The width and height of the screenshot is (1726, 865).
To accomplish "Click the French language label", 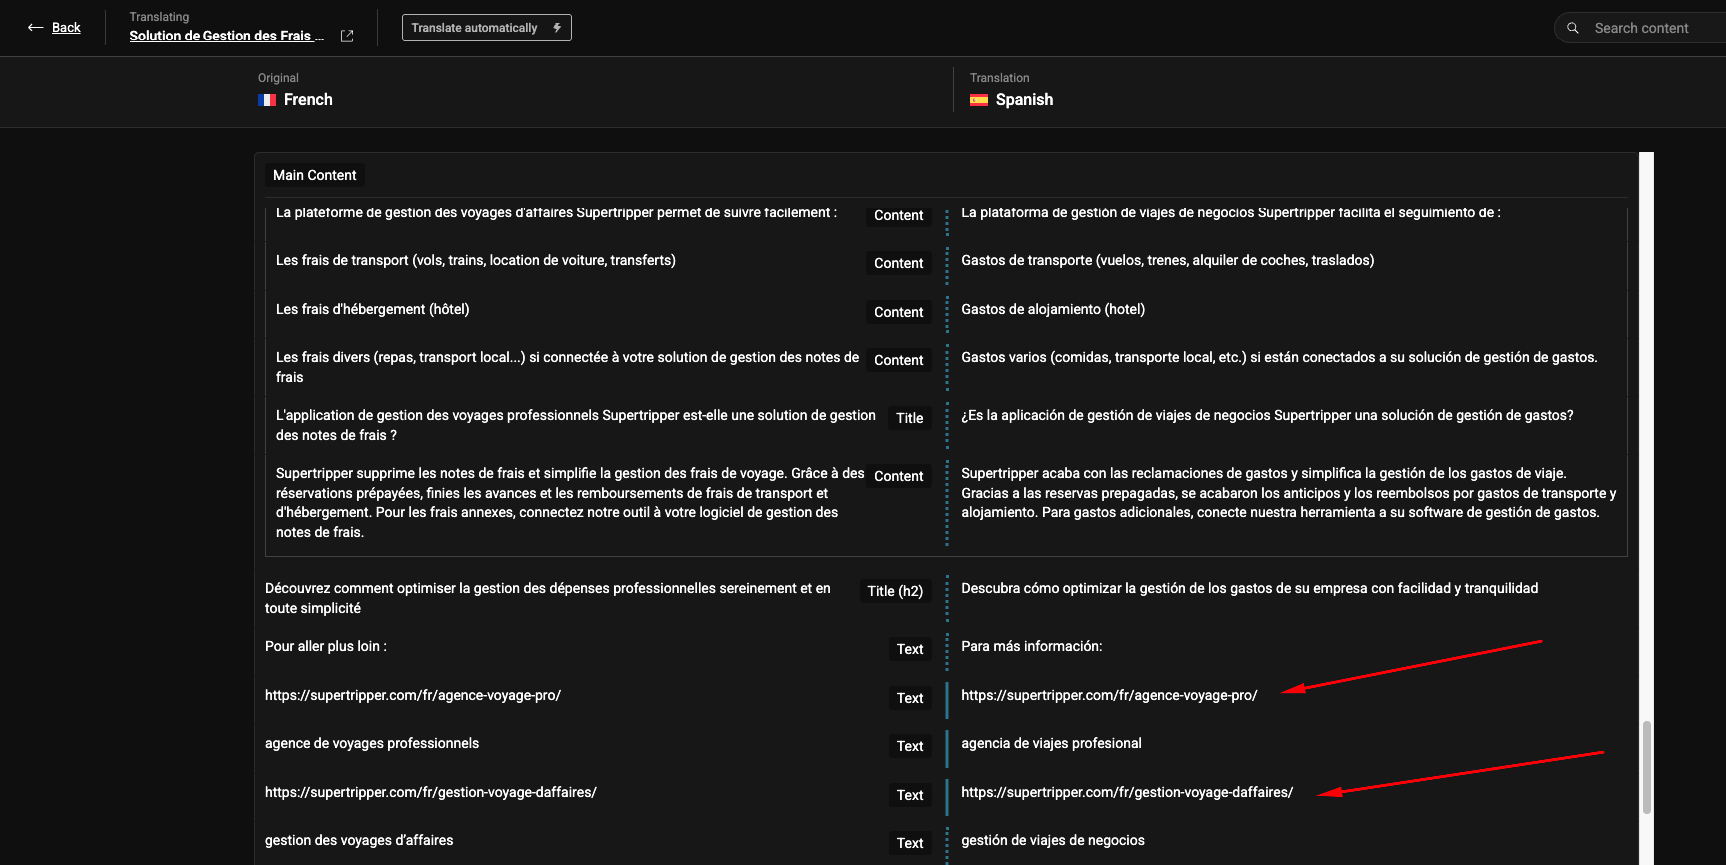I will (308, 100).
